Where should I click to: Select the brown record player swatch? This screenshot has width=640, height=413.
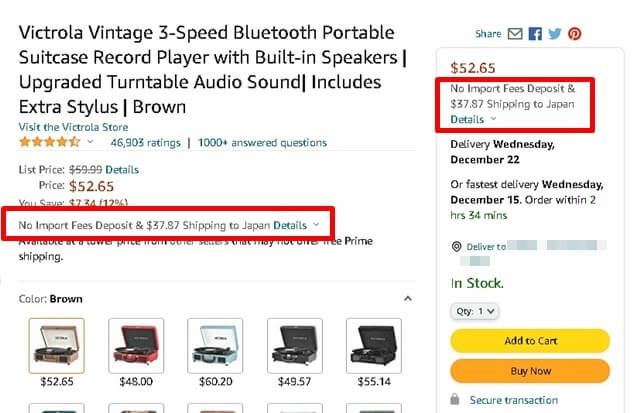[56, 345]
